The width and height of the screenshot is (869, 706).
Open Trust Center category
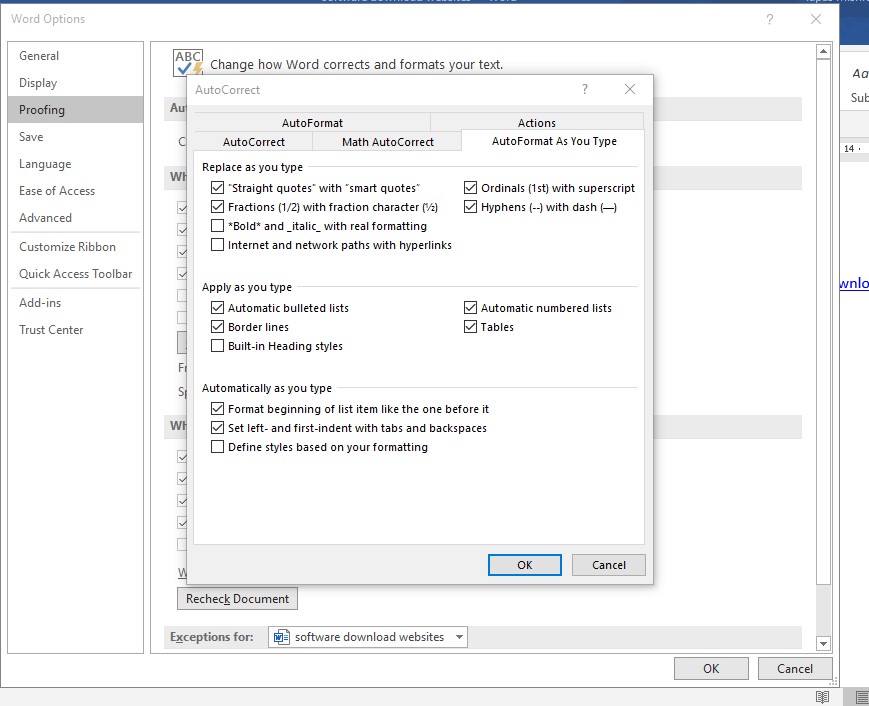click(x=75, y=330)
